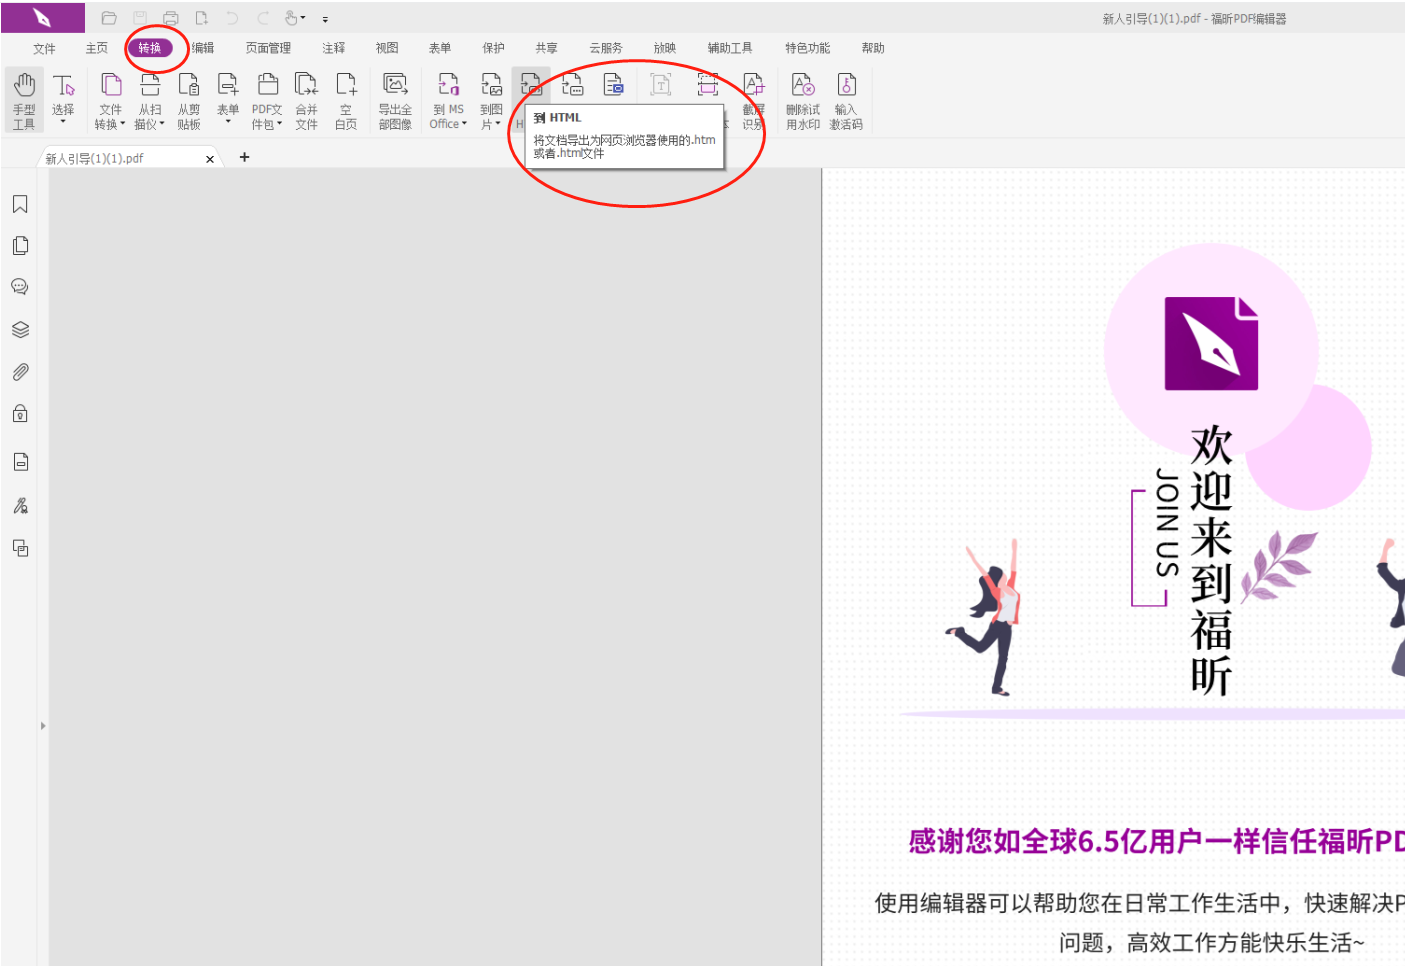The width and height of the screenshot is (1405, 966).
Task: Click the print icon in quick access toolbar
Action: (x=170, y=17)
